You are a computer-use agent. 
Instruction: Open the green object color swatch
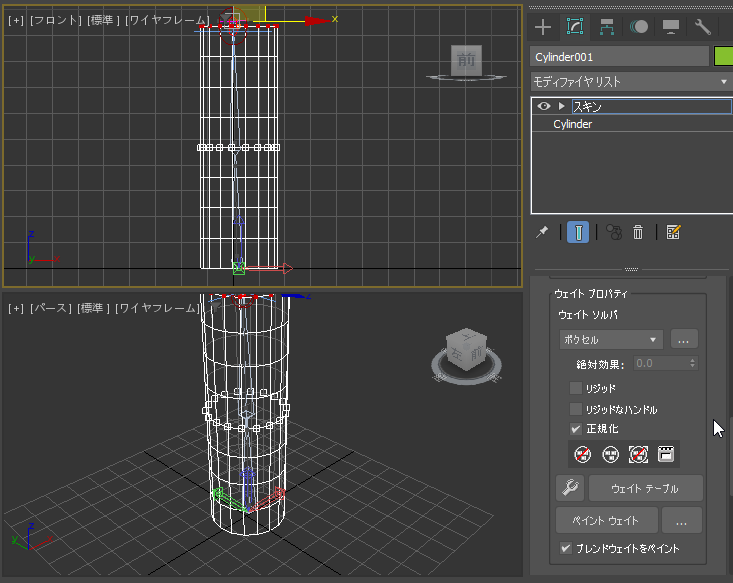point(723,57)
